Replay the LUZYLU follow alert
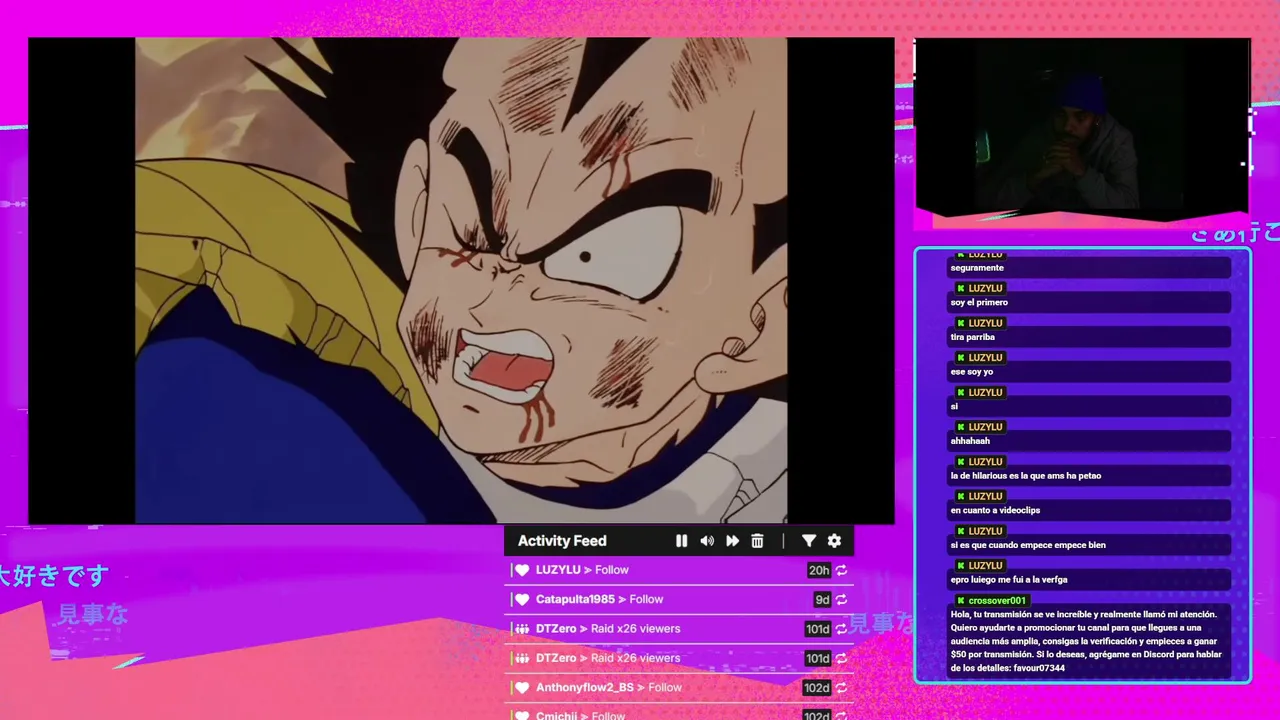This screenshot has width=1280, height=720. pos(842,570)
